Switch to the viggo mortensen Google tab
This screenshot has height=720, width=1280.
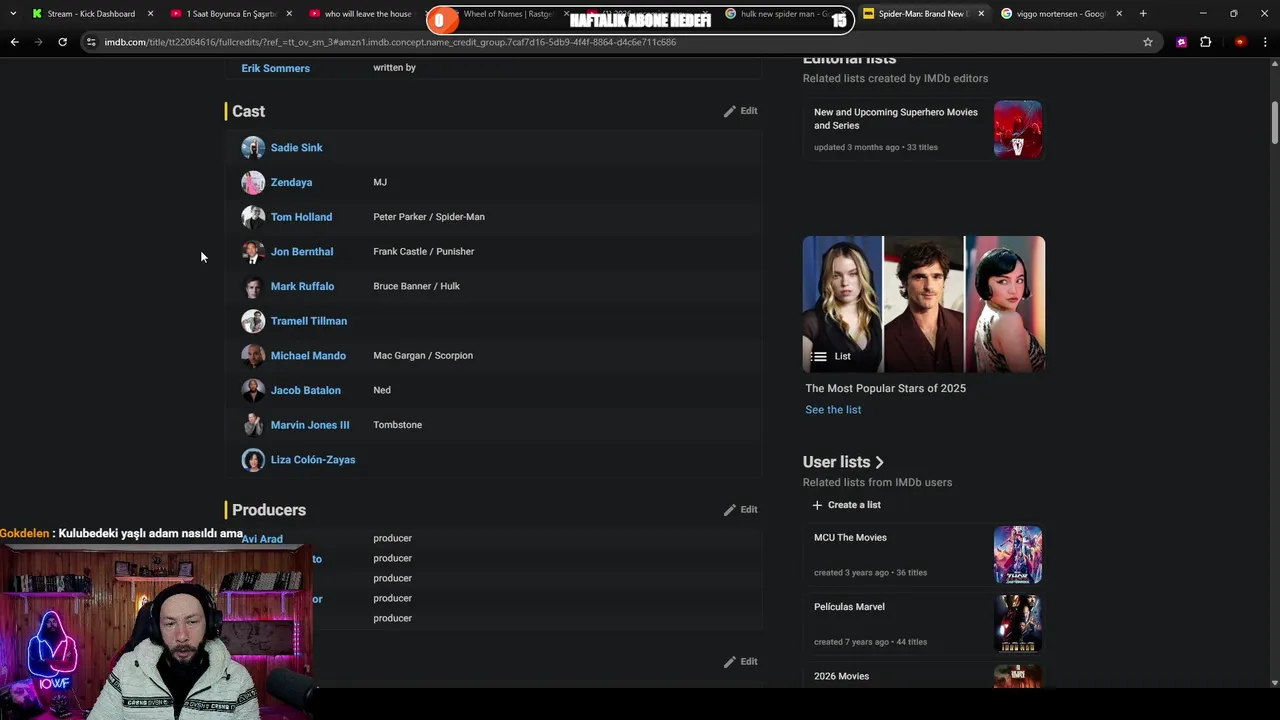click(x=1062, y=14)
